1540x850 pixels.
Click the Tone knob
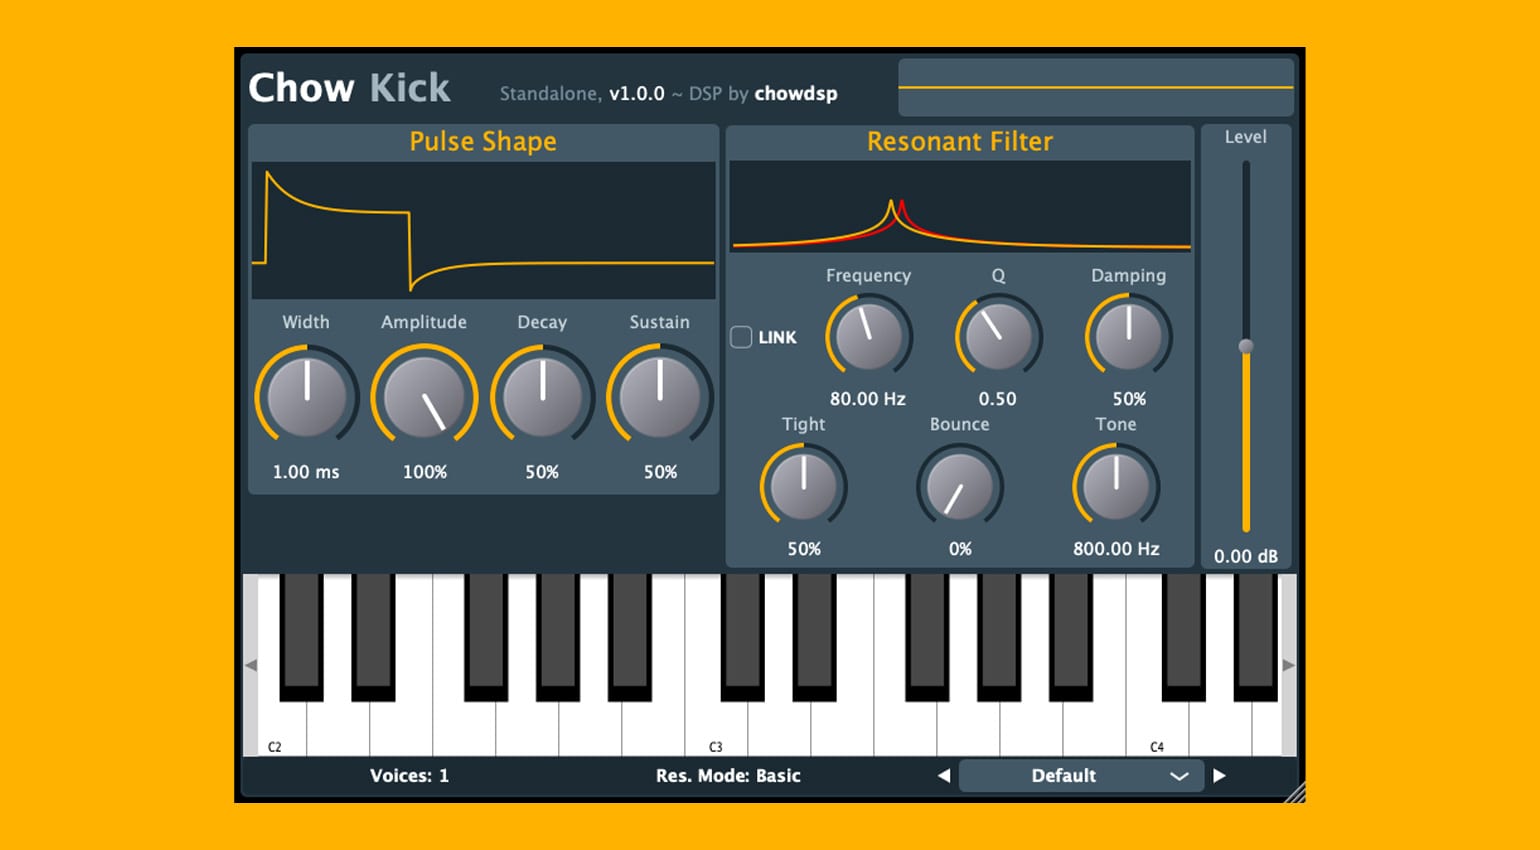coord(1116,487)
